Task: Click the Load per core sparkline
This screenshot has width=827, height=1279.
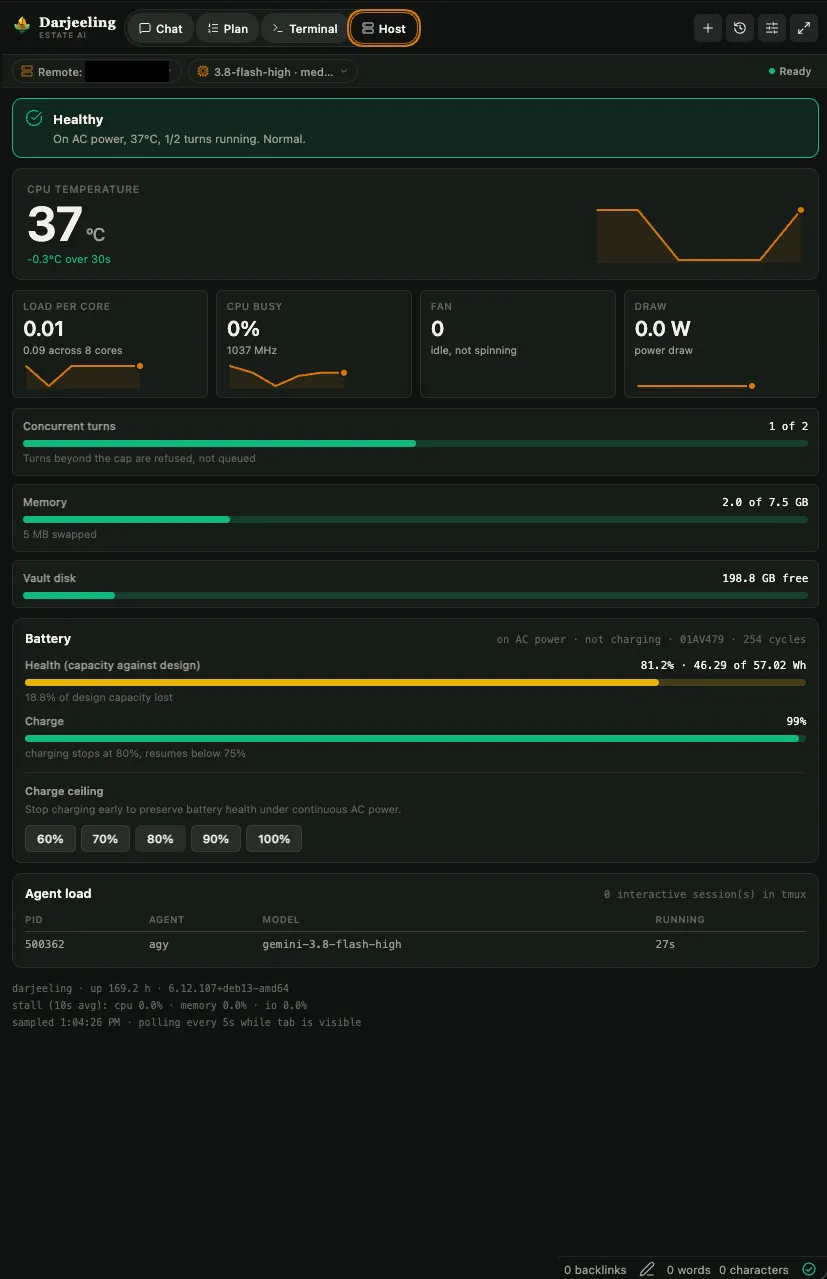Action: click(83, 376)
